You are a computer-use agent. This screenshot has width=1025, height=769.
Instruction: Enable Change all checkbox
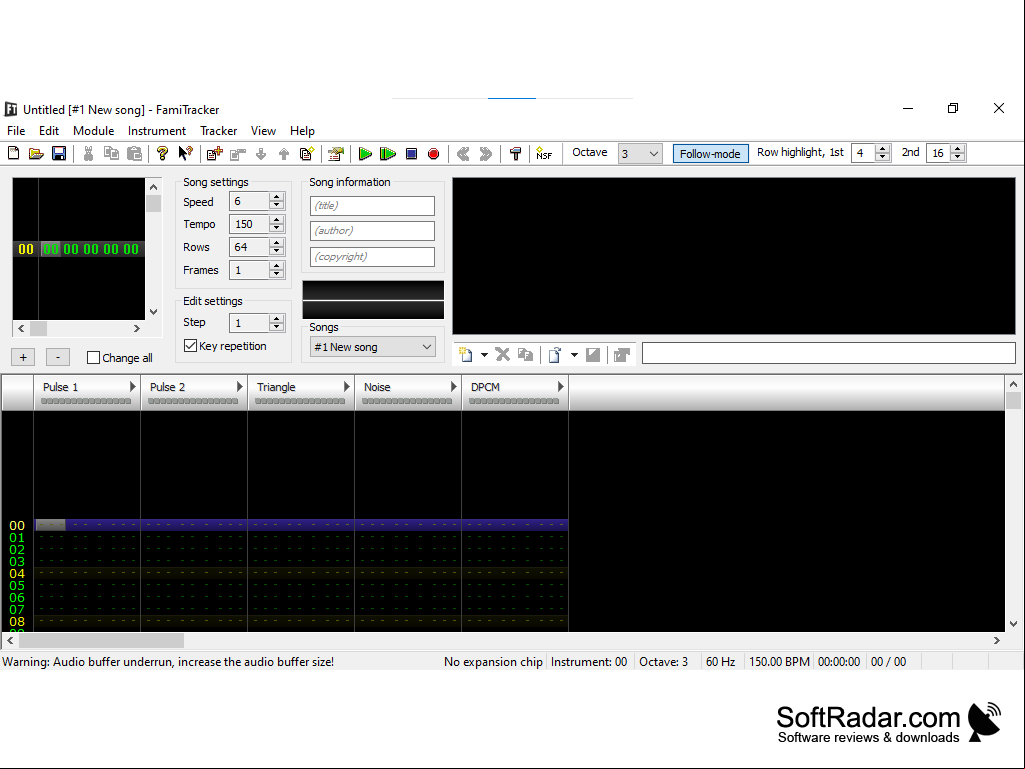[93, 358]
